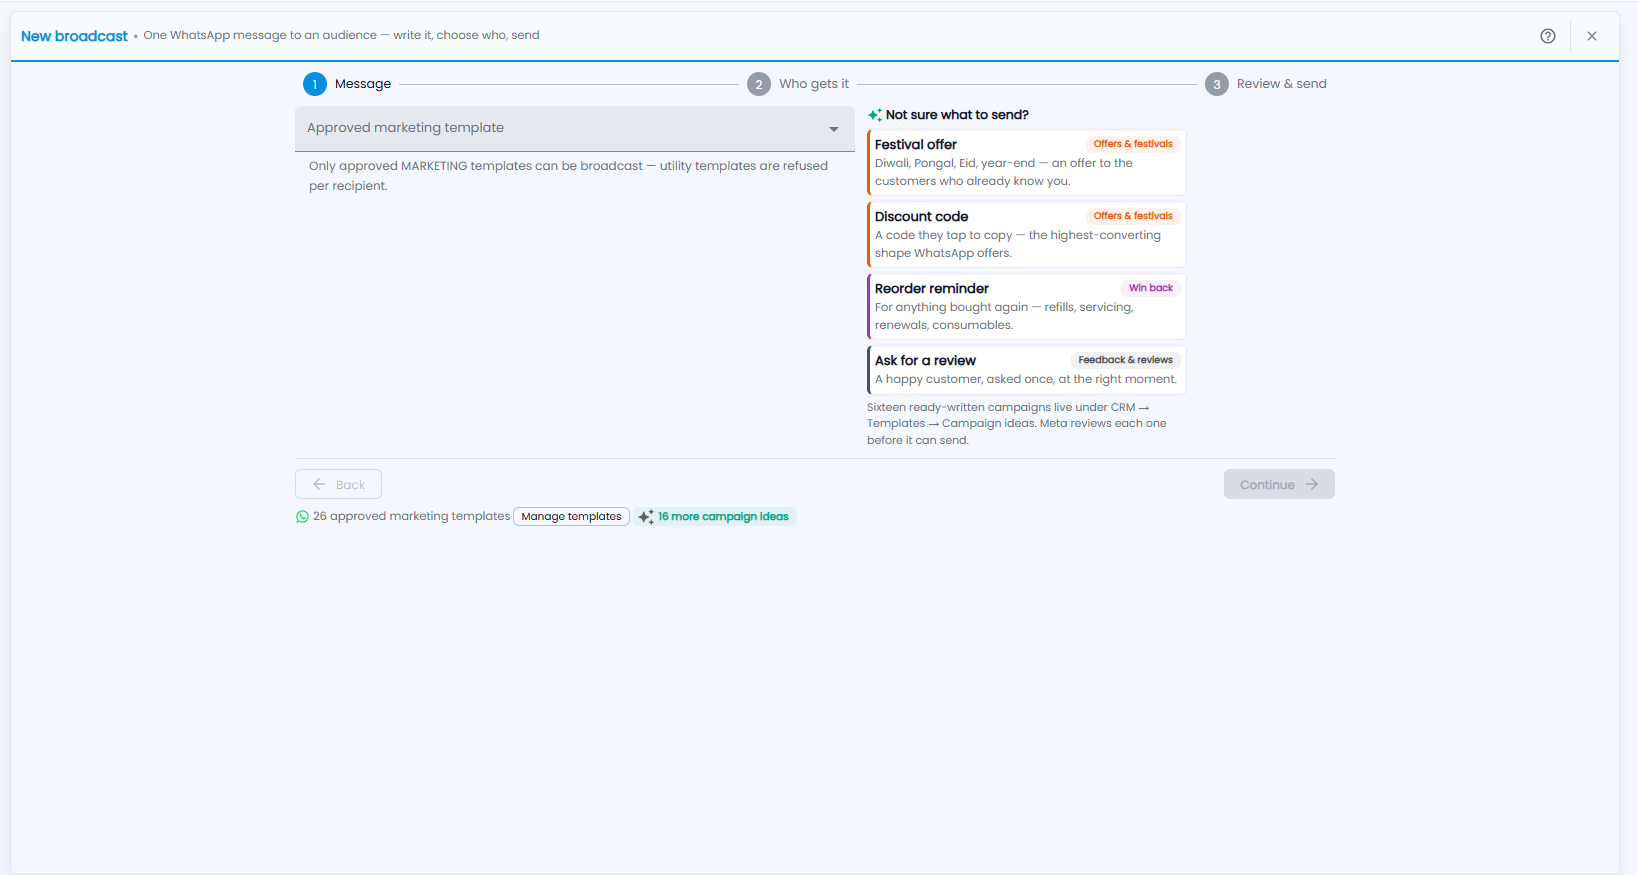Screen dimensions: 1638x875
Task: Select the Discount code campaign card
Action: tap(1027, 234)
